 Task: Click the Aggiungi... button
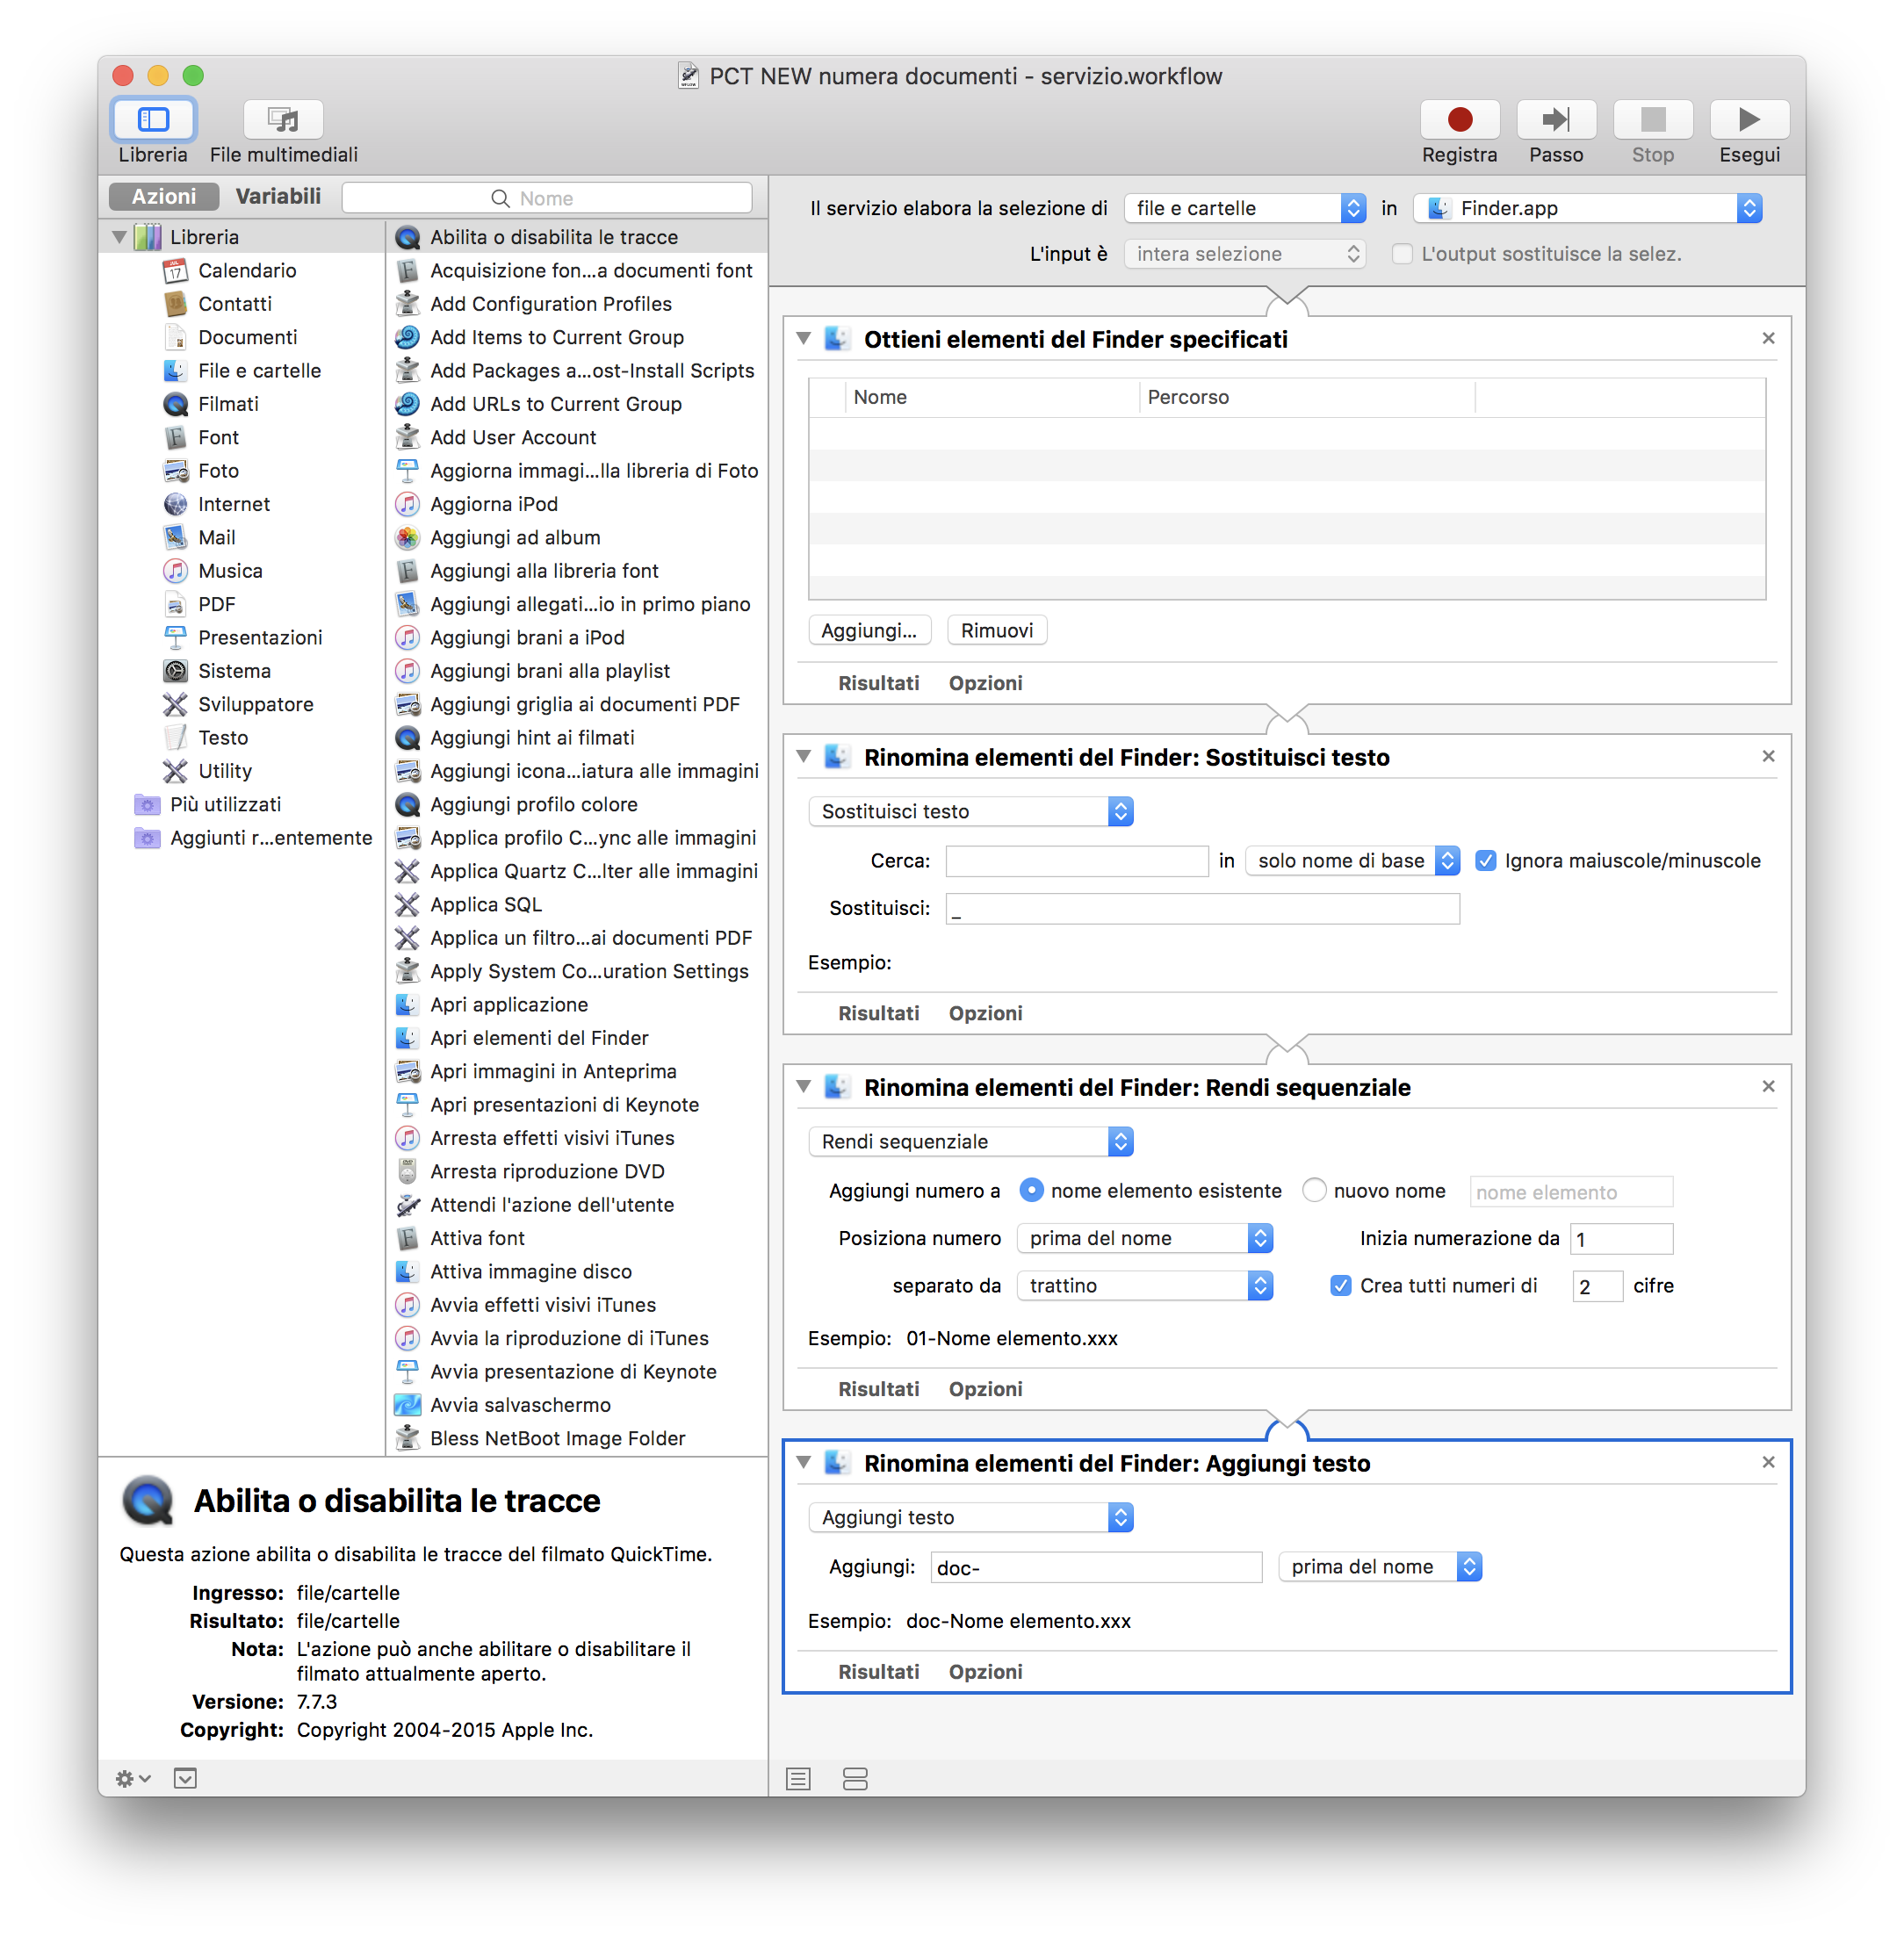coord(869,631)
